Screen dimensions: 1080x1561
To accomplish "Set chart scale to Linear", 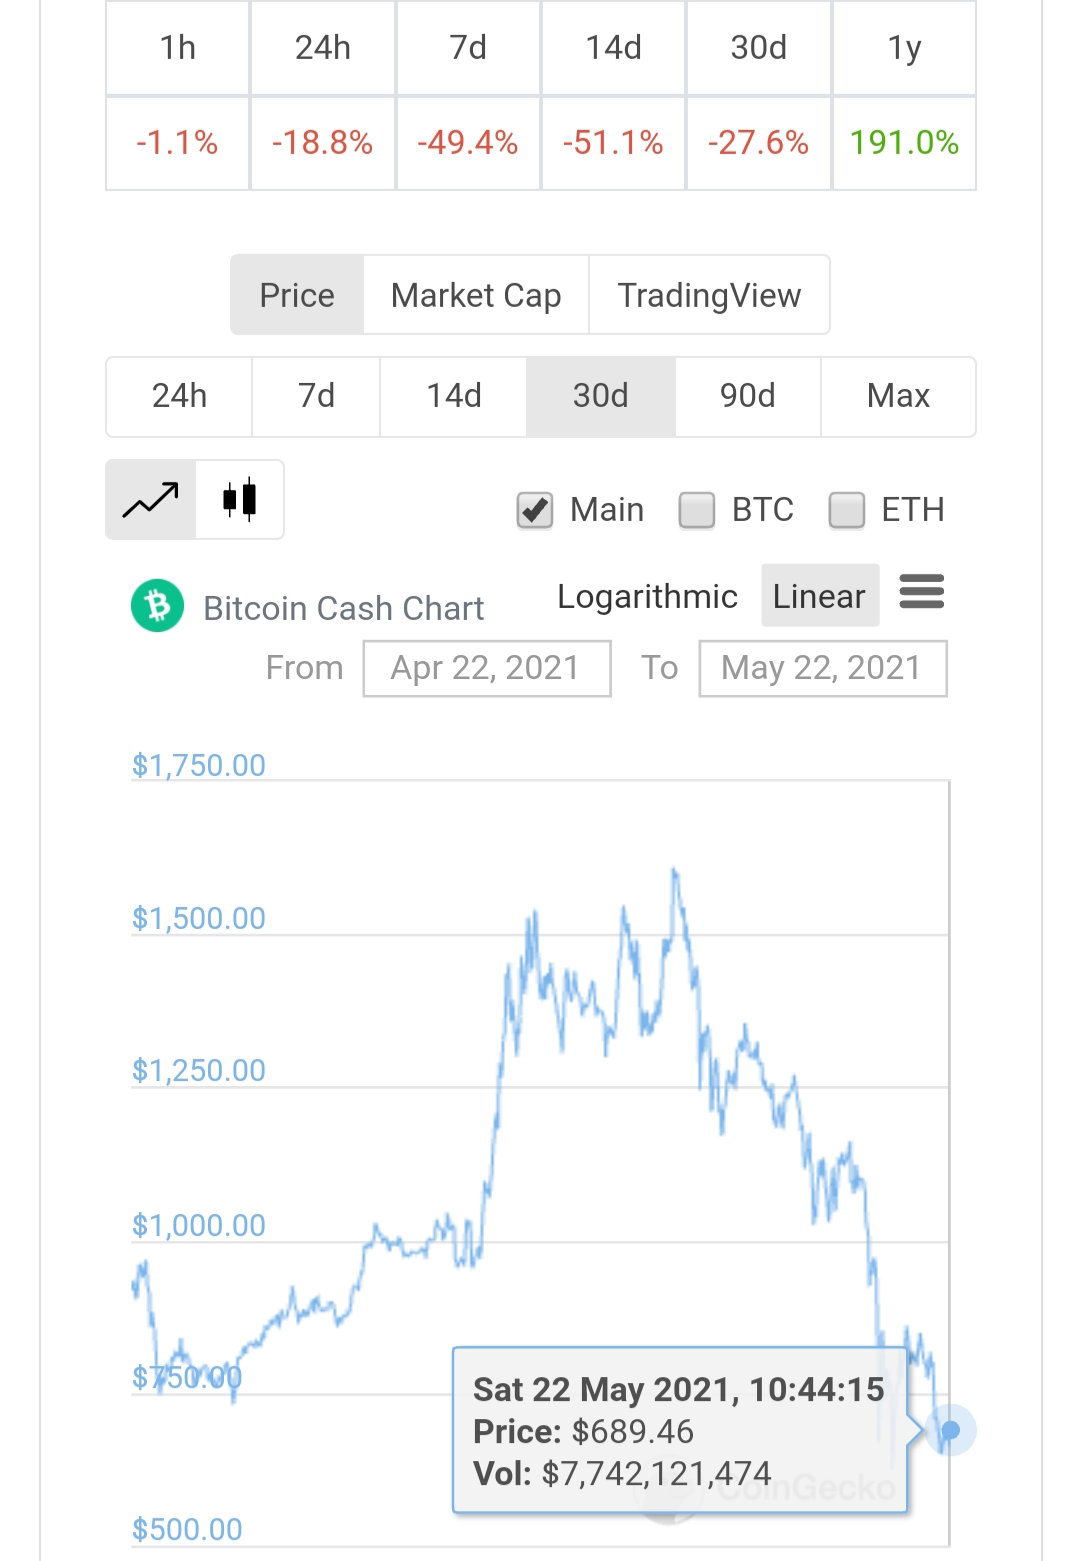I will (x=820, y=595).
